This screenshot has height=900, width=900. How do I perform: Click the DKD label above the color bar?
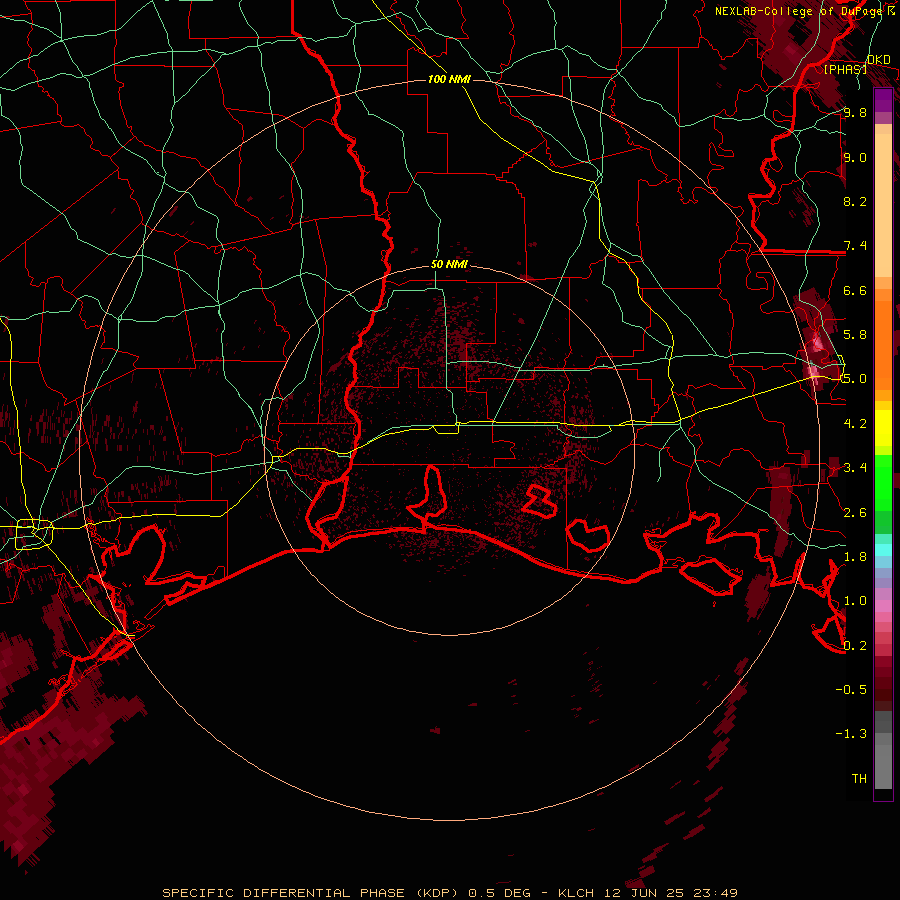click(x=879, y=60)
